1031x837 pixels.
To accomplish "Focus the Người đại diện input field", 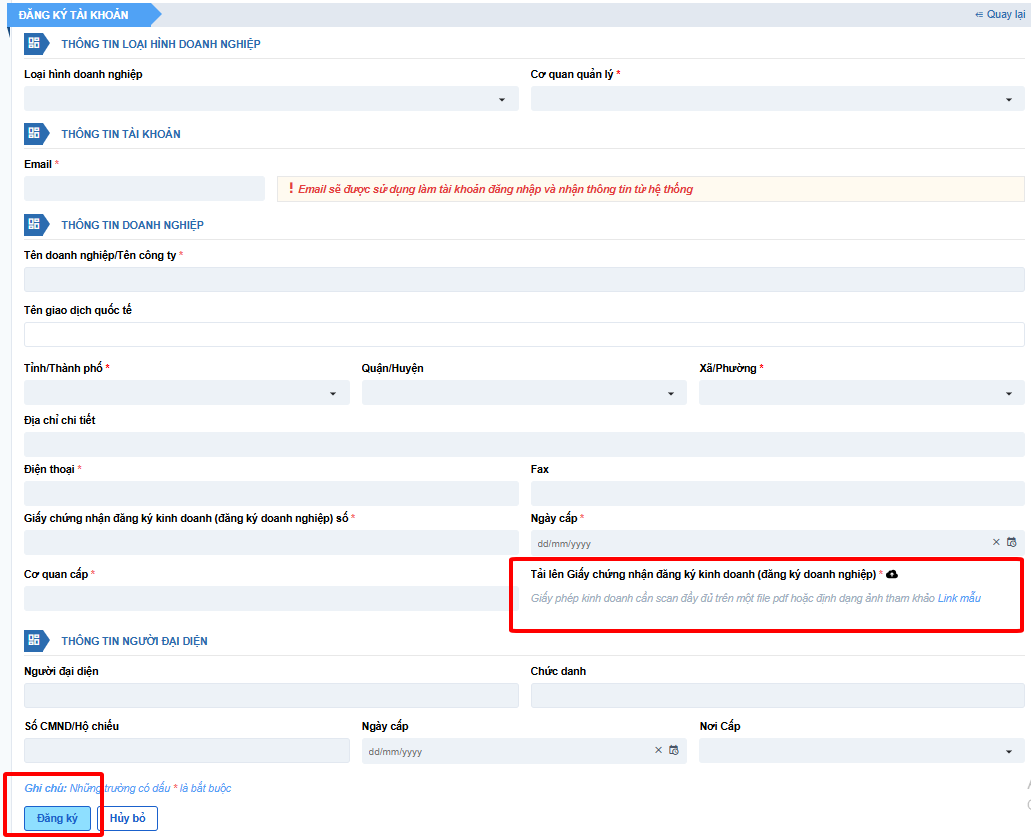I will click(x=271, y=696).
